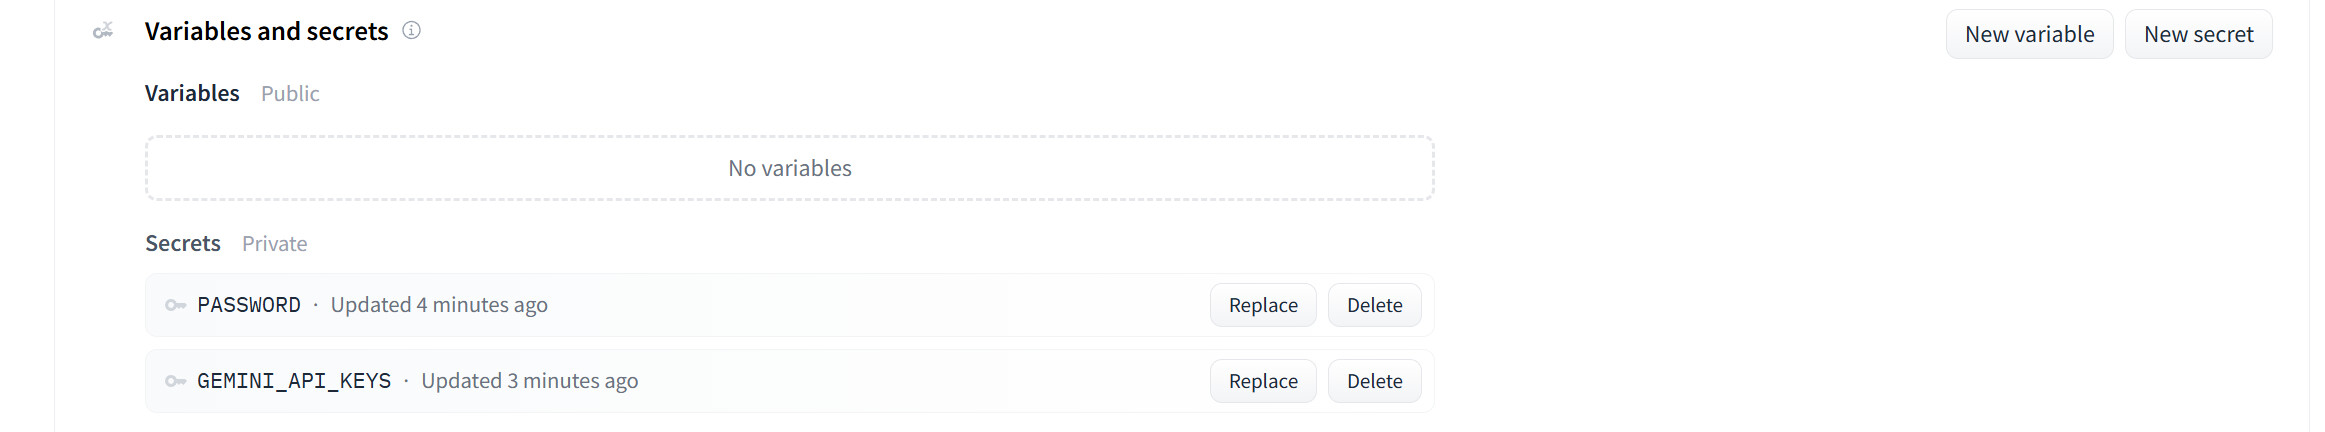The height and width of the screenshot is (432, 2325).
Task: Click the Private label beside Secrets
Action: click(x=274, y=243)
